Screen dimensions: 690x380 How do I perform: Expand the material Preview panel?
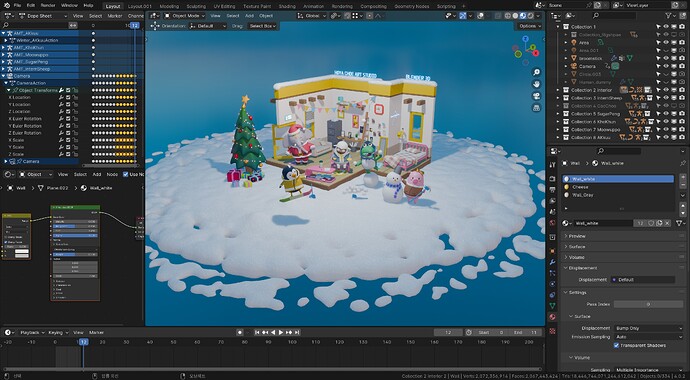[623, 236]
